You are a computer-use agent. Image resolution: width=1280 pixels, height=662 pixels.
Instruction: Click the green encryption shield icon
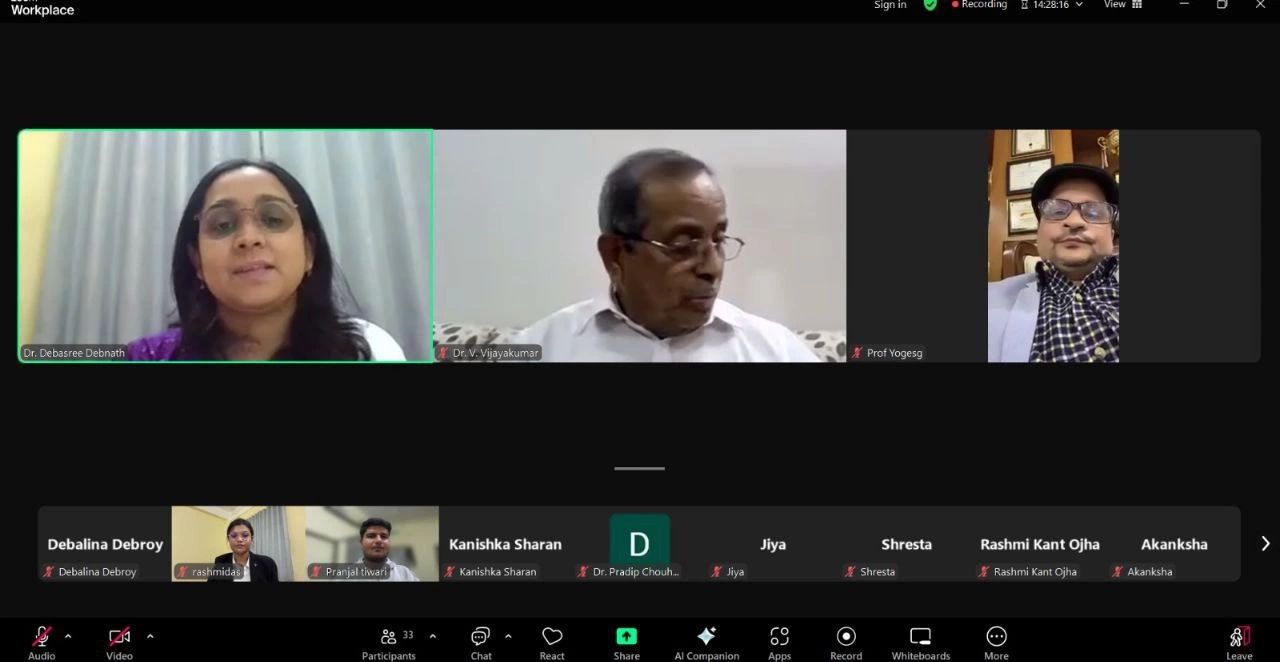click(x=930, y=5)
